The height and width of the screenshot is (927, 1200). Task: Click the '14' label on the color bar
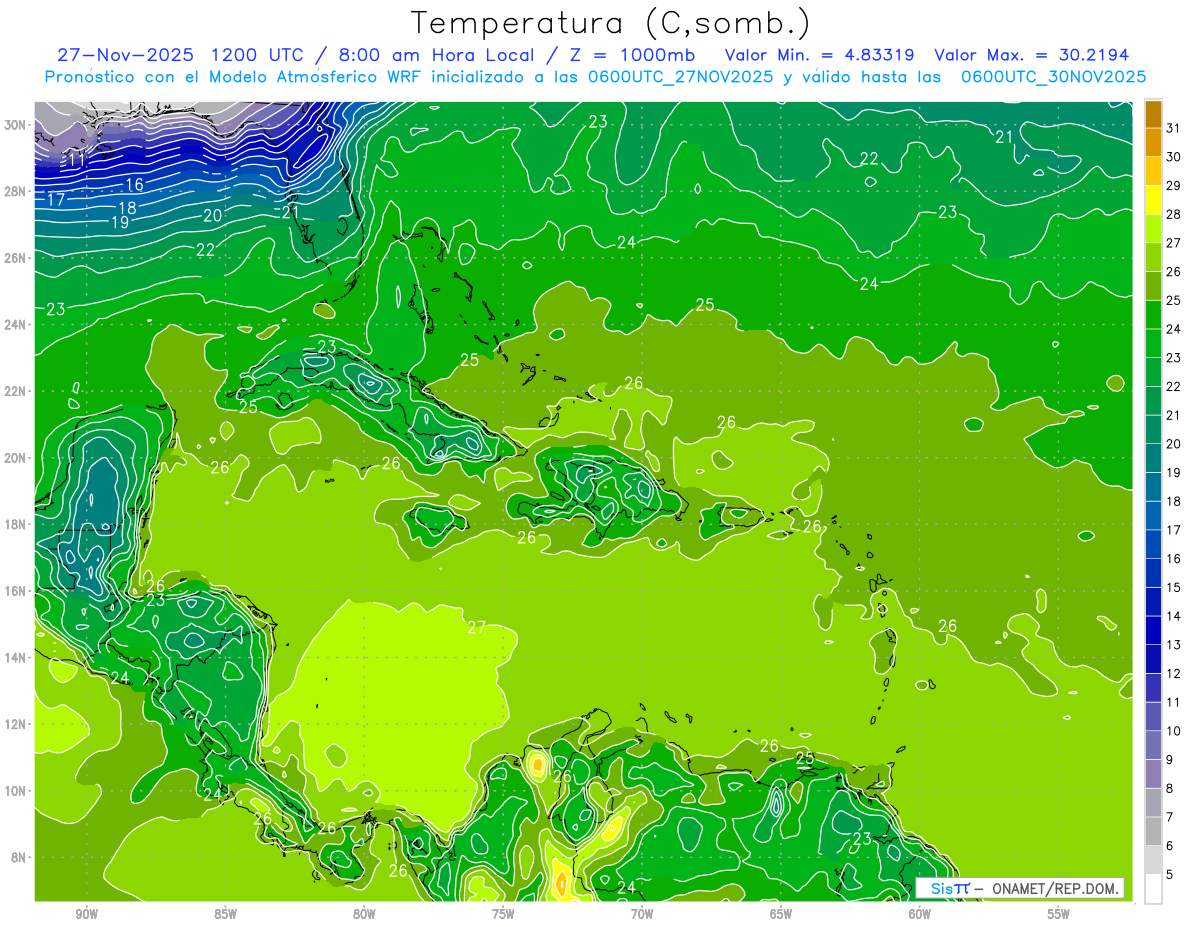tap(1174, 615)
